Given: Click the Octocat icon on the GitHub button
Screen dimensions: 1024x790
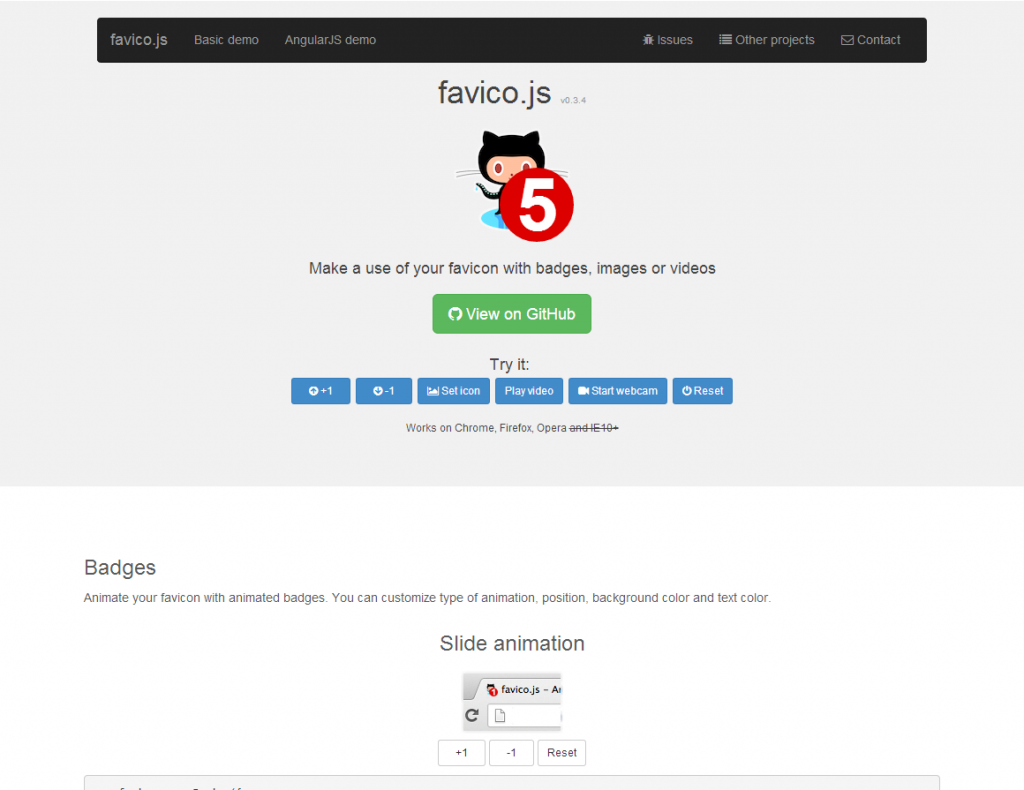Looking at the screenshot, I should (458, 313).
